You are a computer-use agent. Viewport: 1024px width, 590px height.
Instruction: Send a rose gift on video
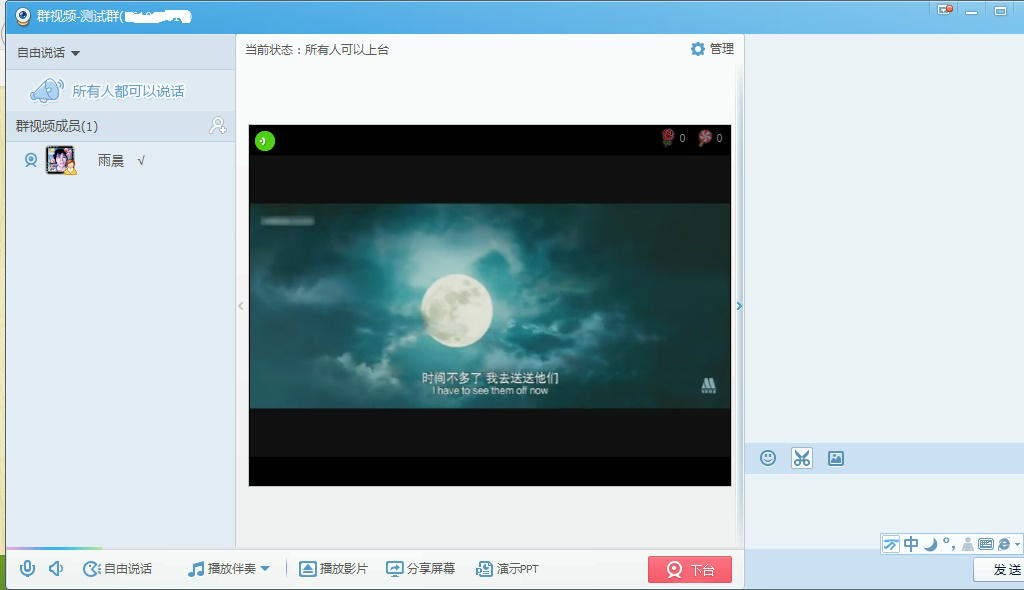point(667,137)
